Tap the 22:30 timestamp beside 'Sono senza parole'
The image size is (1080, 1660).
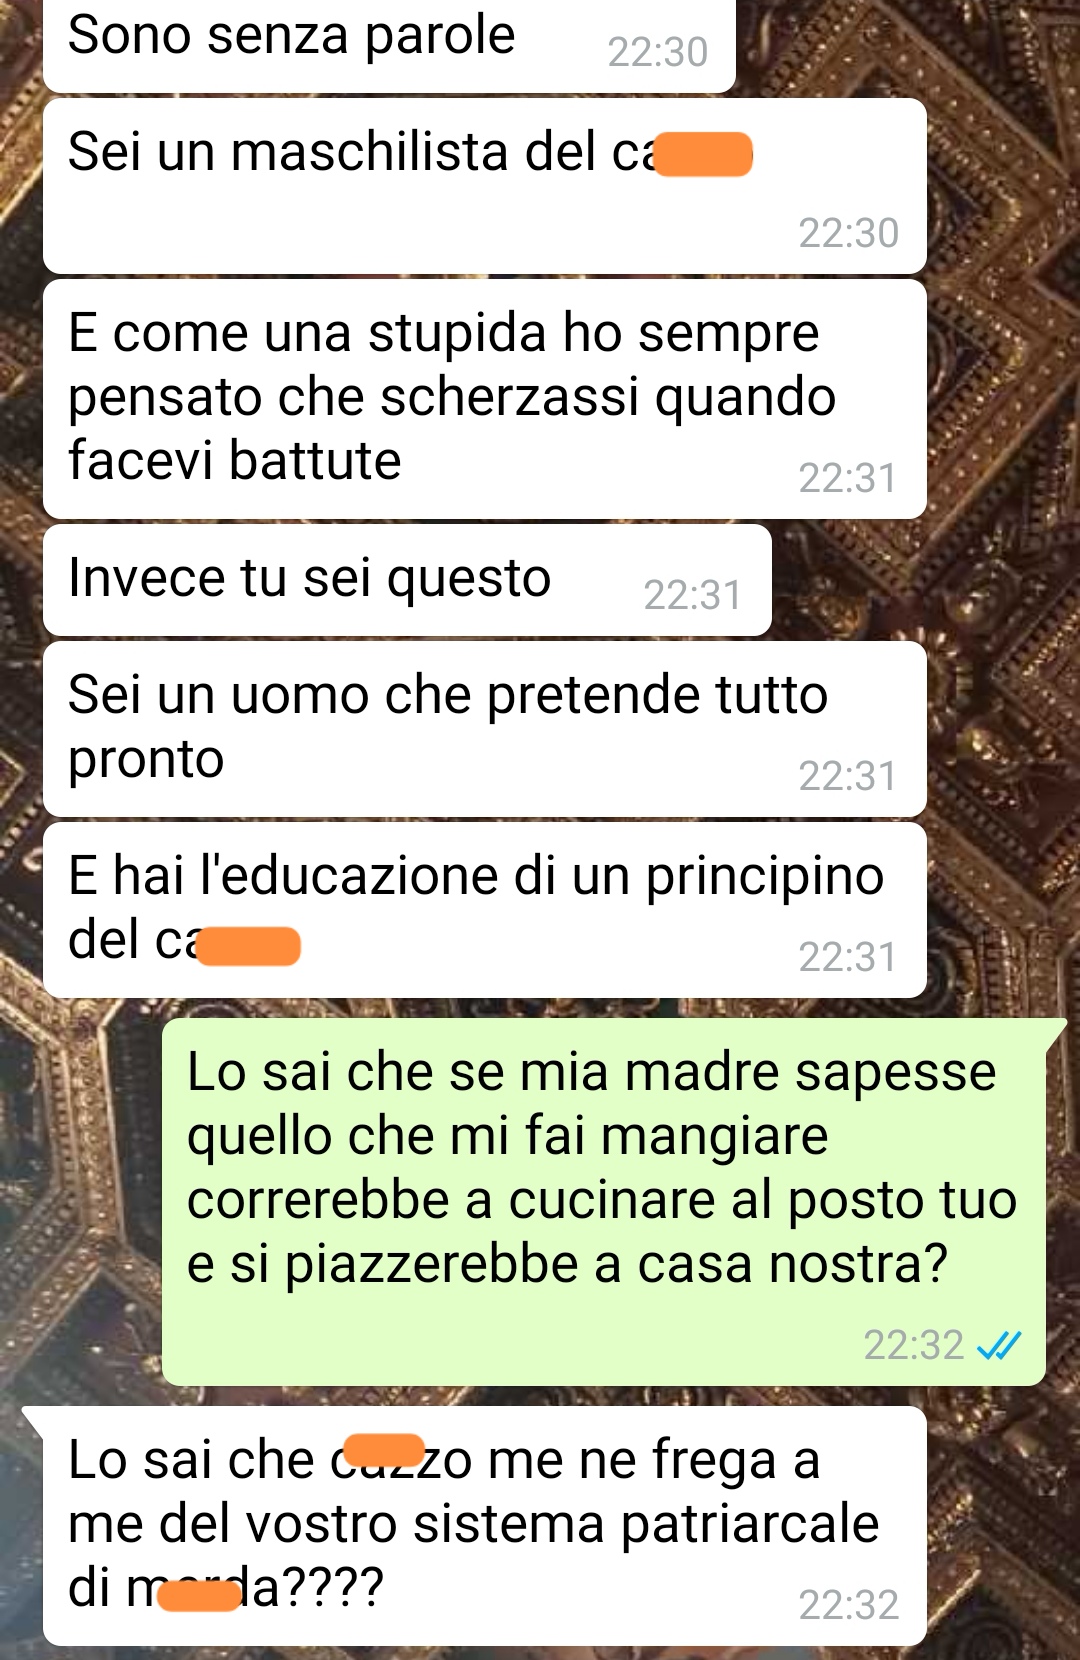pyautogui.click(x=658, y=52)
